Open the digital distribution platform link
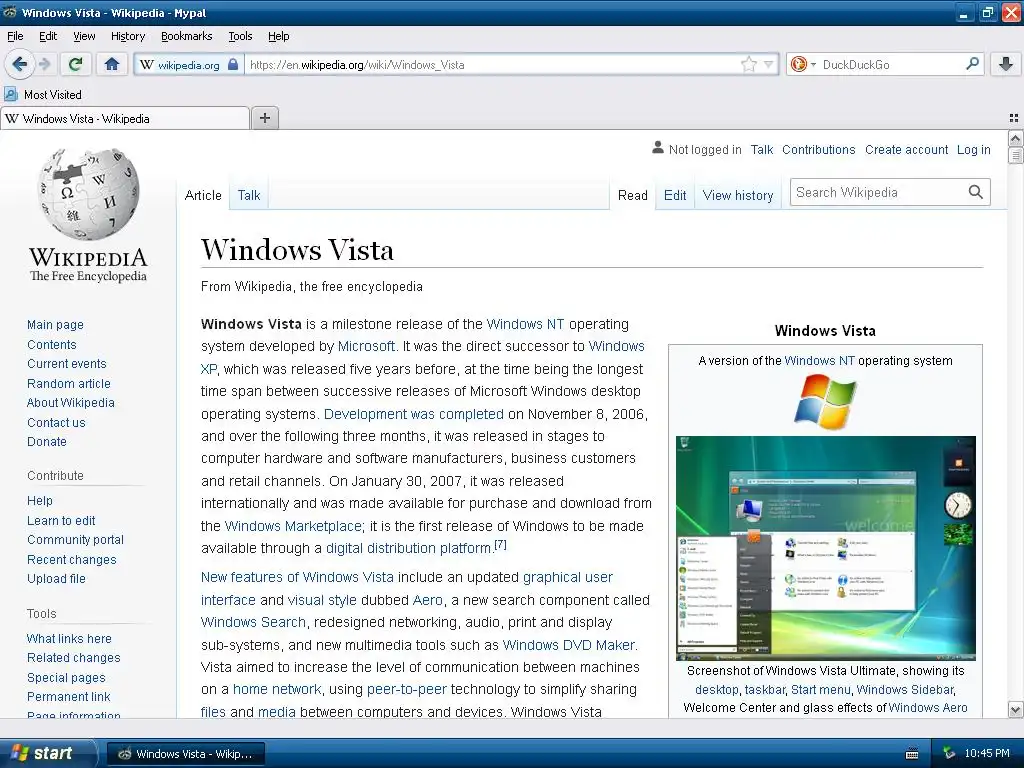 click(409, 549)
